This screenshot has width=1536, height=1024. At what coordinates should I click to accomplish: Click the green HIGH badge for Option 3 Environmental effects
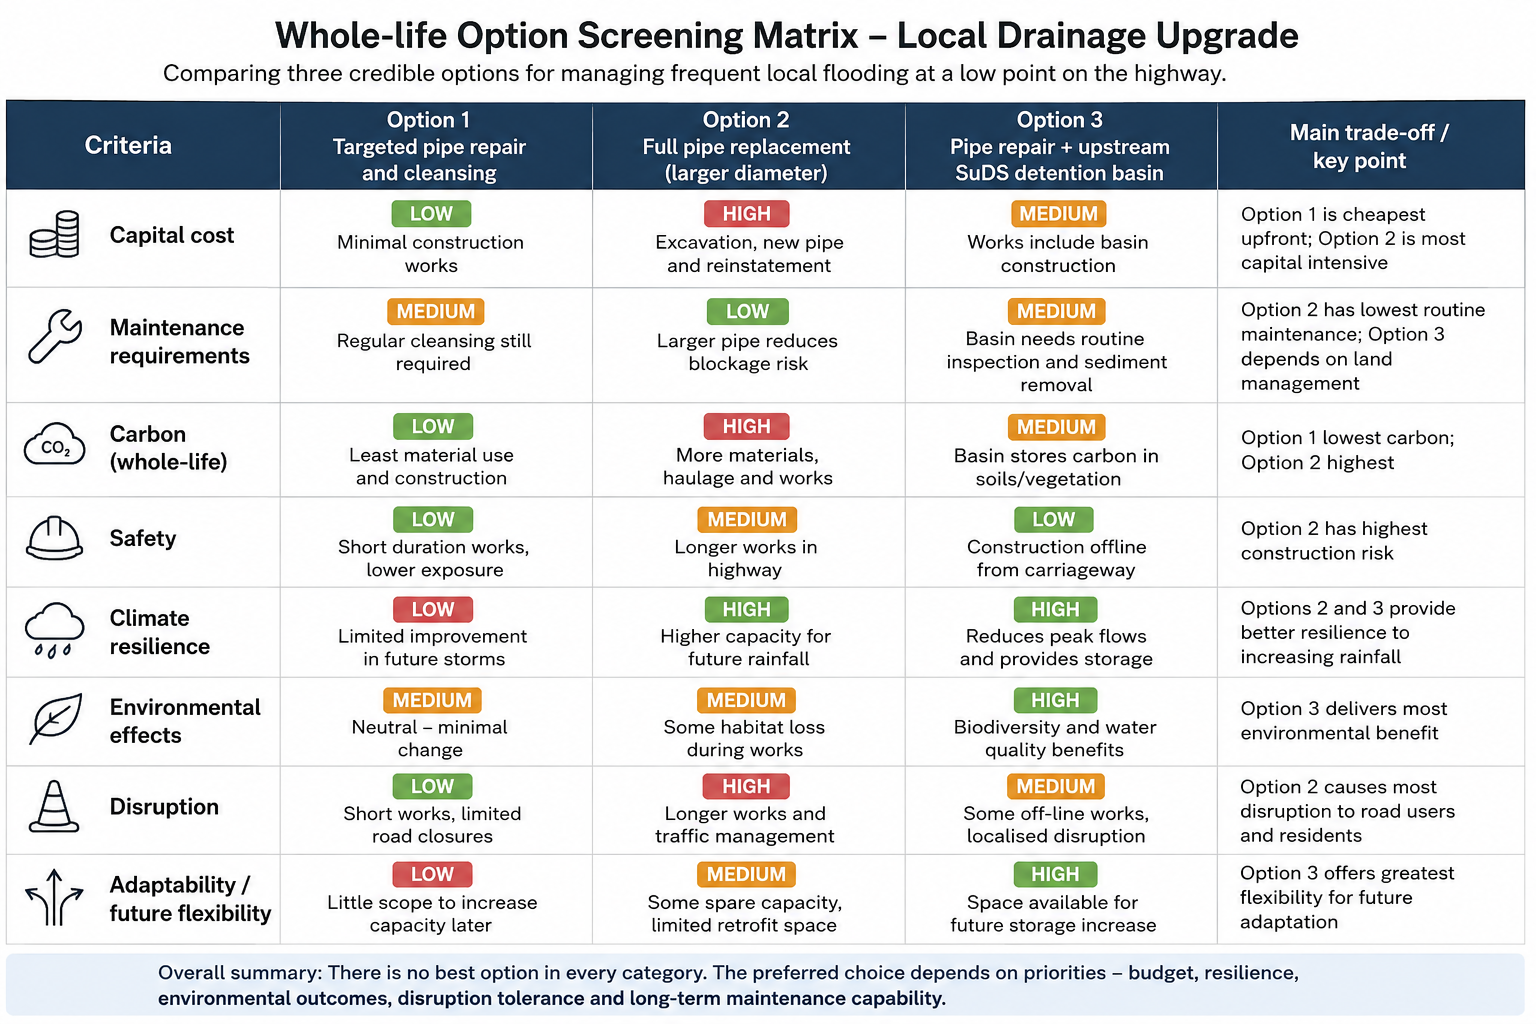(x=1055, y=700)
